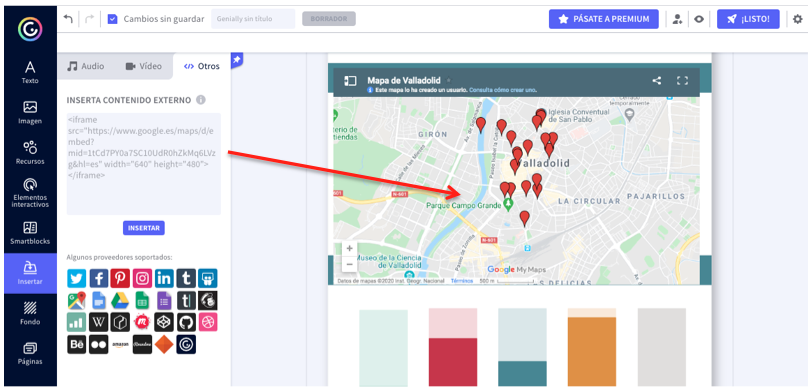The image size is (808, 390).
Task: Select the Facebook provider icon
Action: coord(99,278)
